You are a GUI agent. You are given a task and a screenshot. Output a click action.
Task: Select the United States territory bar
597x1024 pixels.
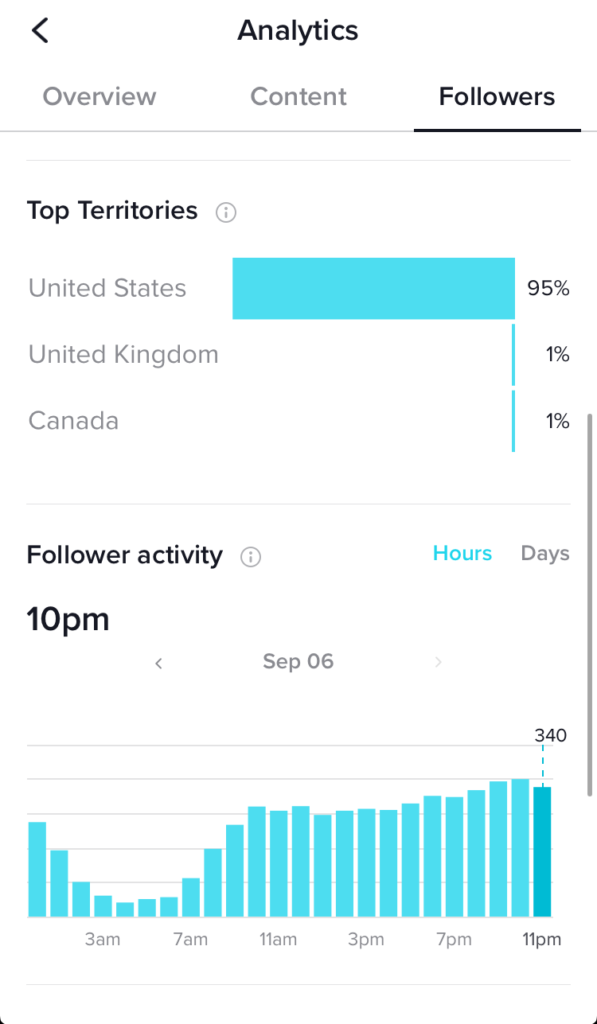(374, 289)
